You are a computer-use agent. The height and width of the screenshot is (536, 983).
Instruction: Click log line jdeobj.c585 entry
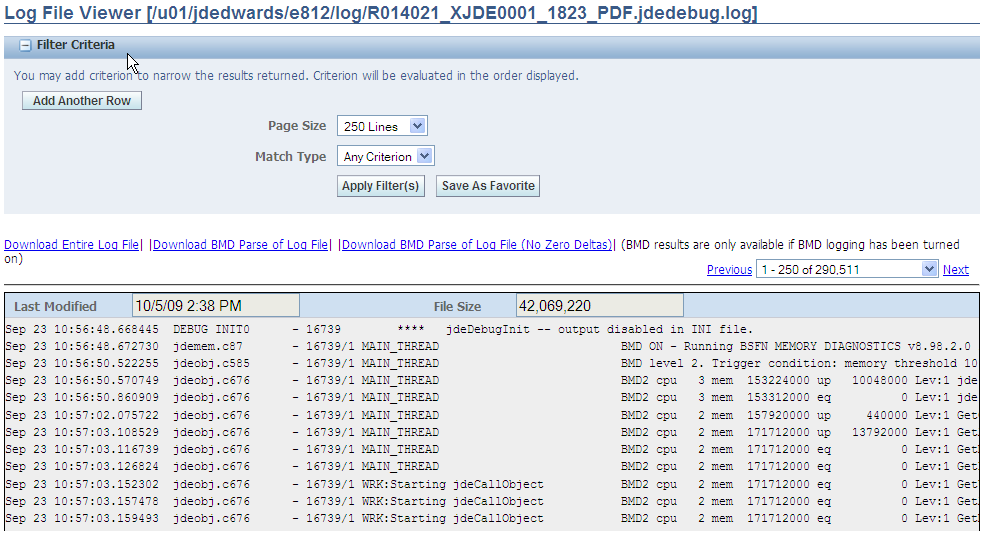492,364
